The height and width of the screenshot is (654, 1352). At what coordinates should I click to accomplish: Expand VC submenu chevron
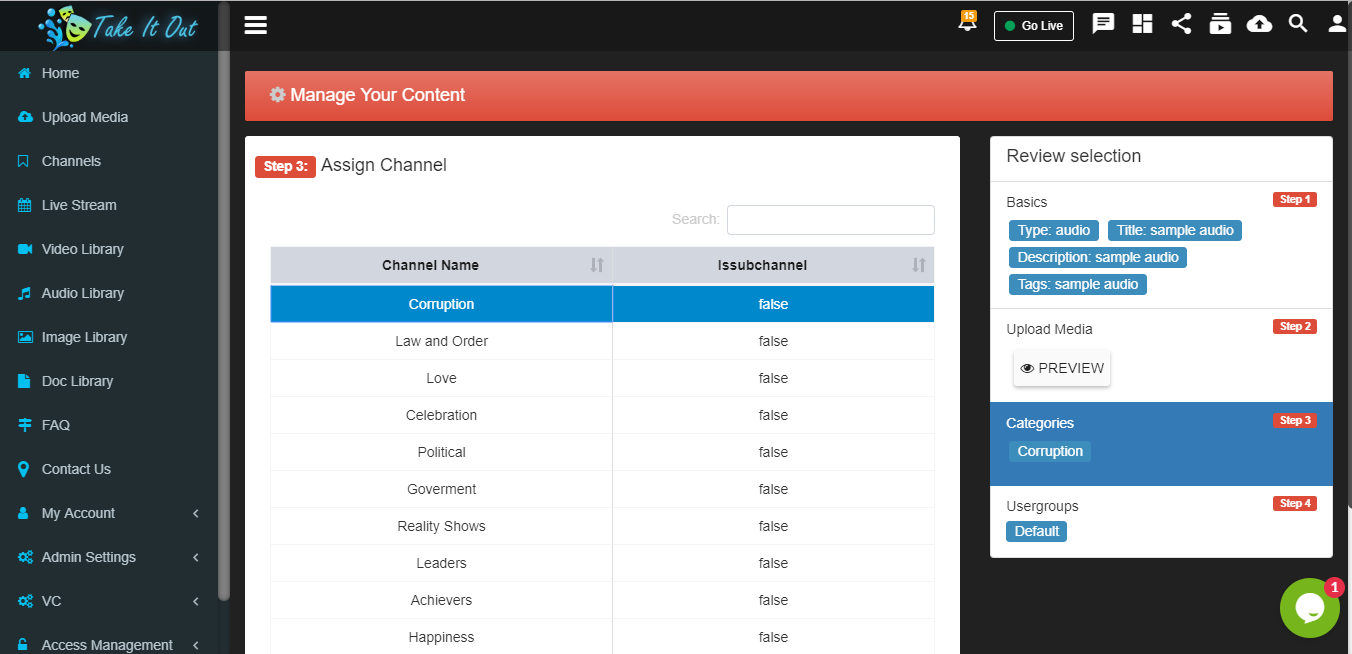[196, 601]
